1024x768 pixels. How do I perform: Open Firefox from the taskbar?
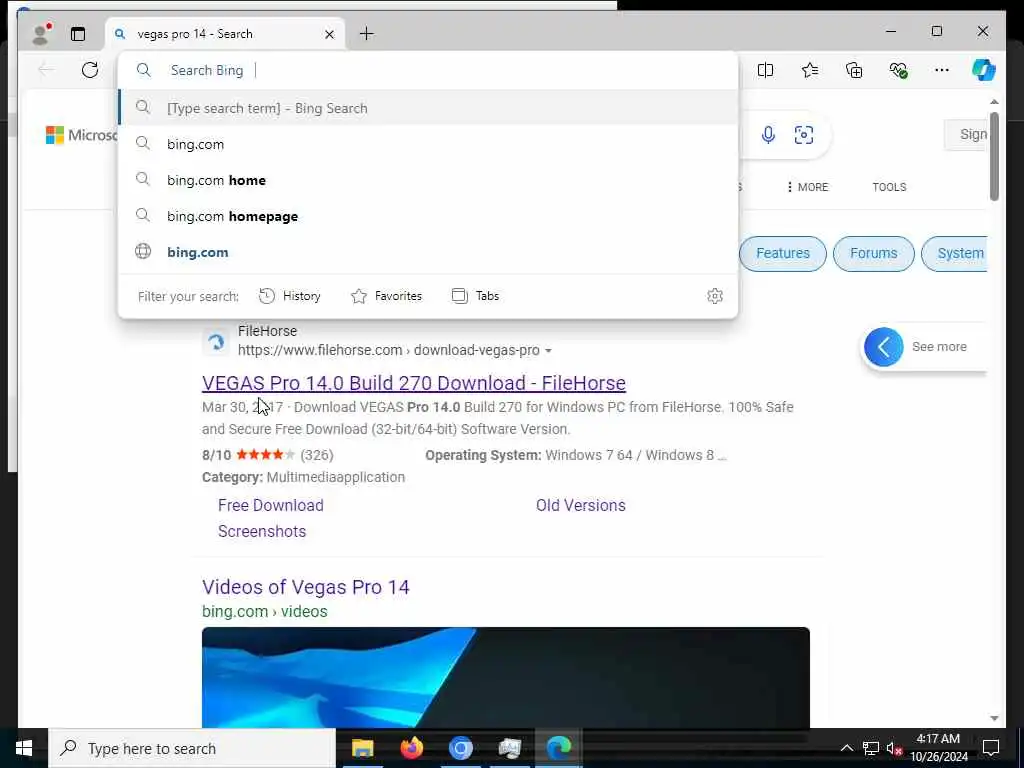411,748
